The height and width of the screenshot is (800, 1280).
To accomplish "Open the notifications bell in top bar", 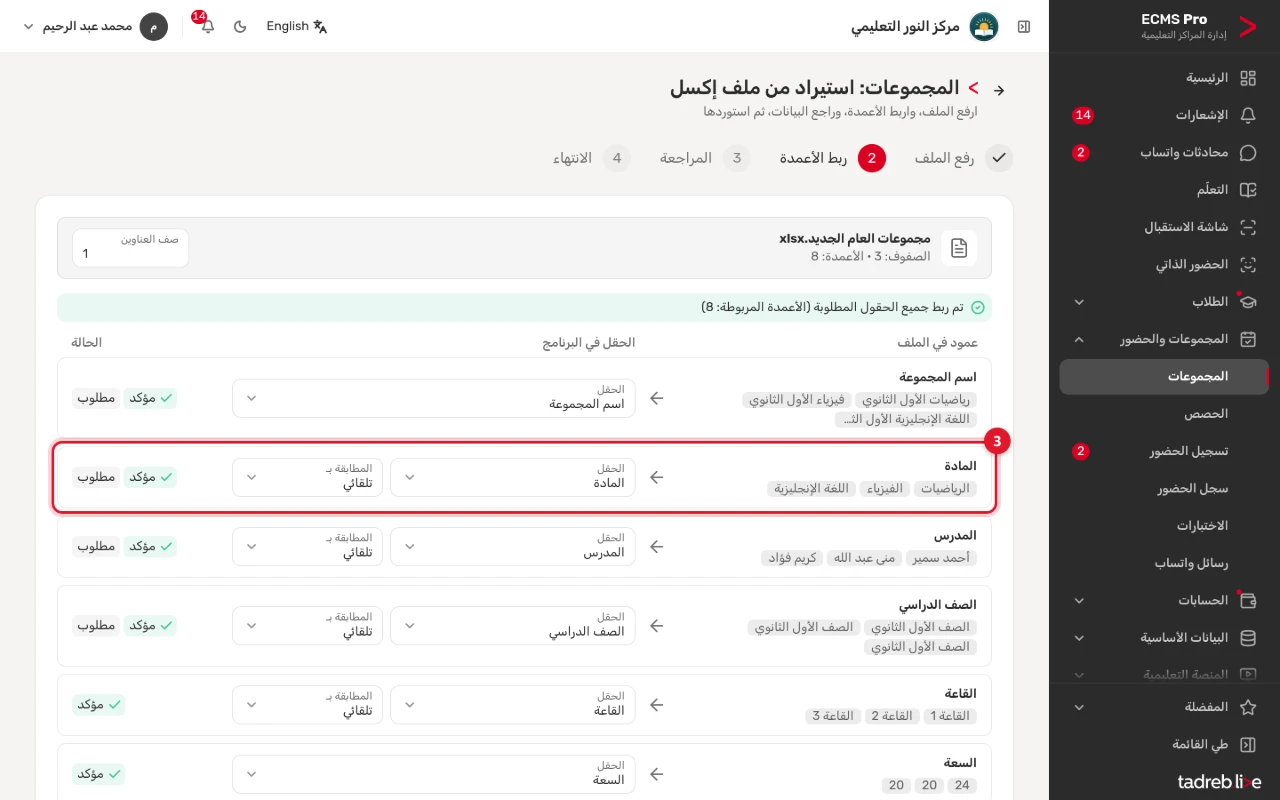I will pos(207,27).
